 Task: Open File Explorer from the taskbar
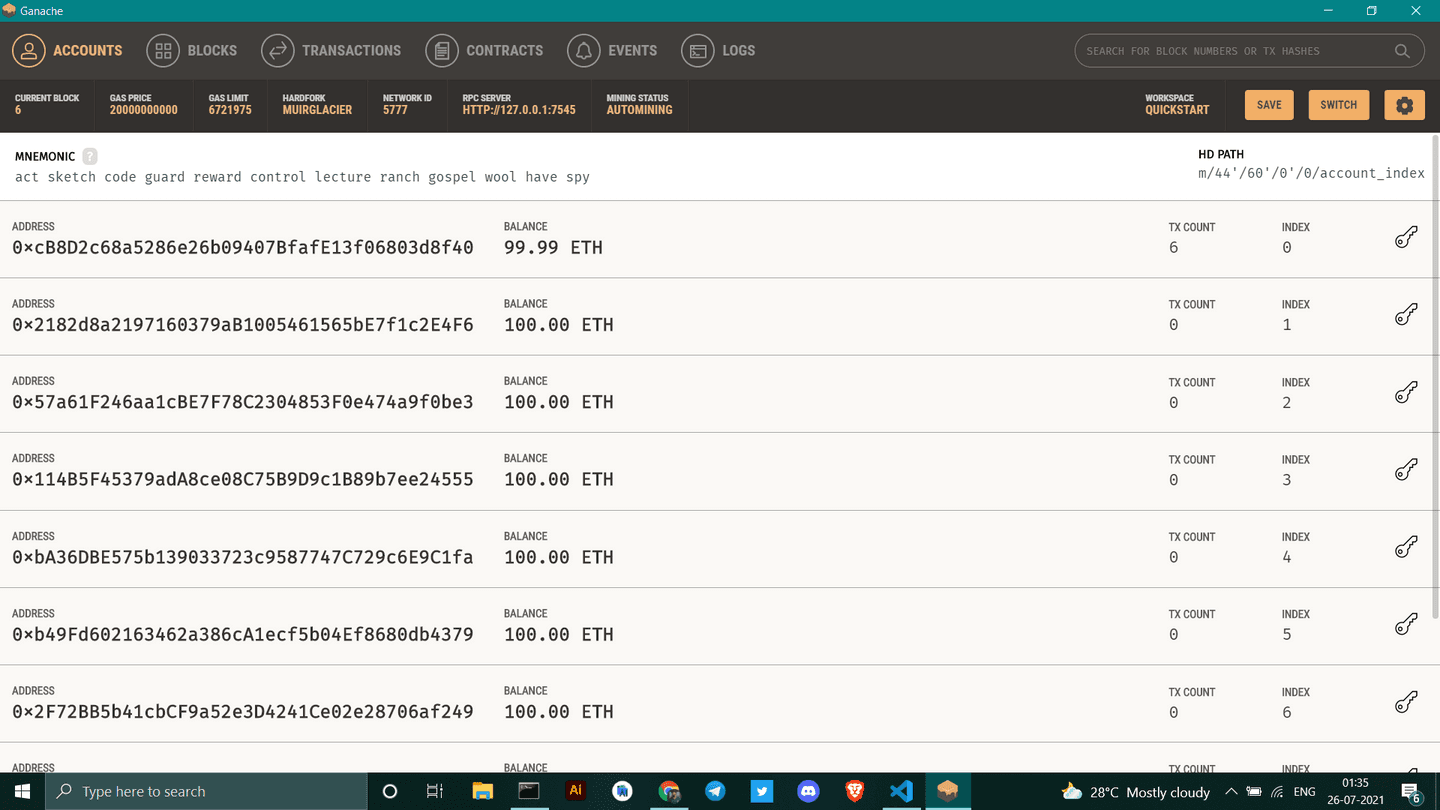click(x=482, y=791)
